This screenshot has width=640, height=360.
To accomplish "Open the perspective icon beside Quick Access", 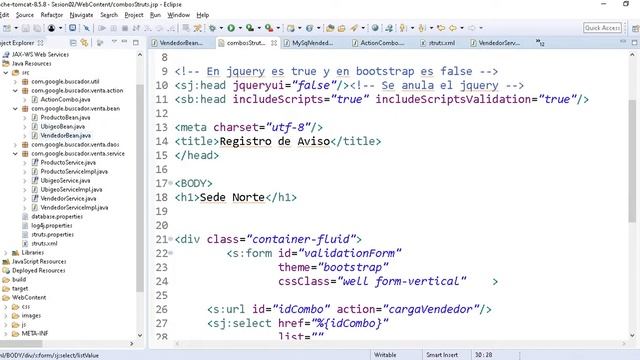I will [x=636, y=28].
